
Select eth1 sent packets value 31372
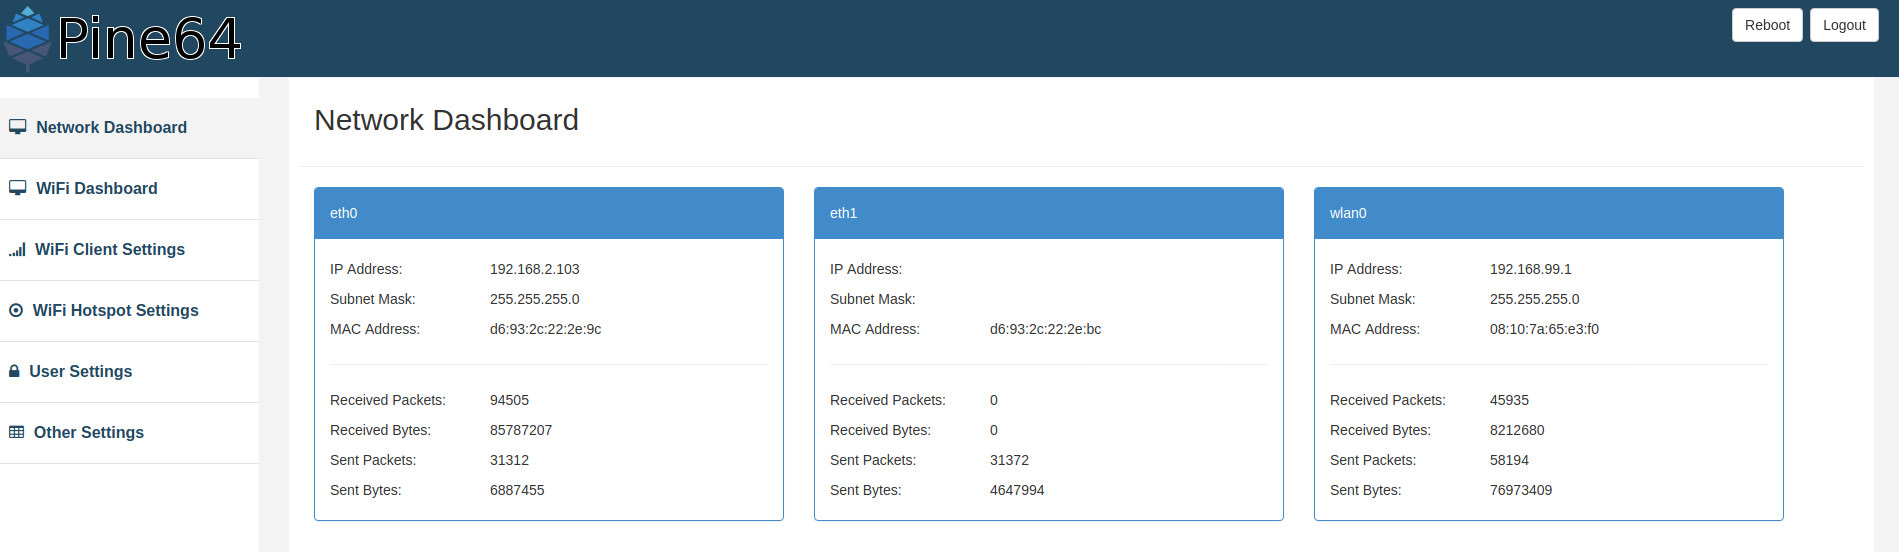1009,460
